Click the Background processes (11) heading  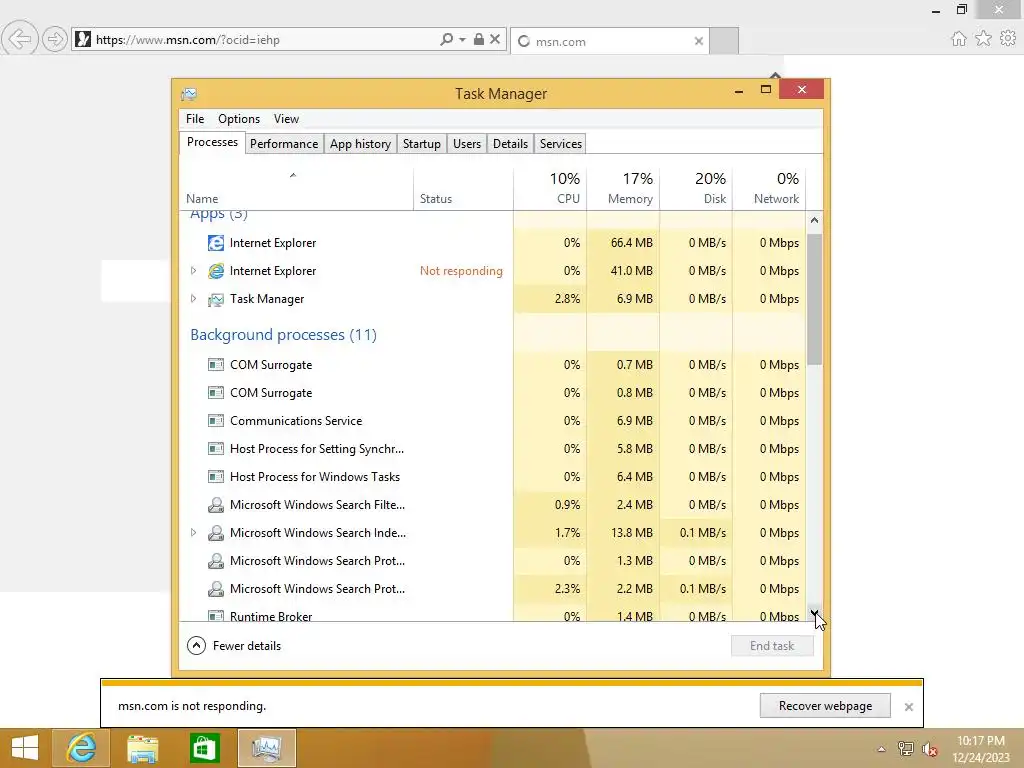[283, 335]
